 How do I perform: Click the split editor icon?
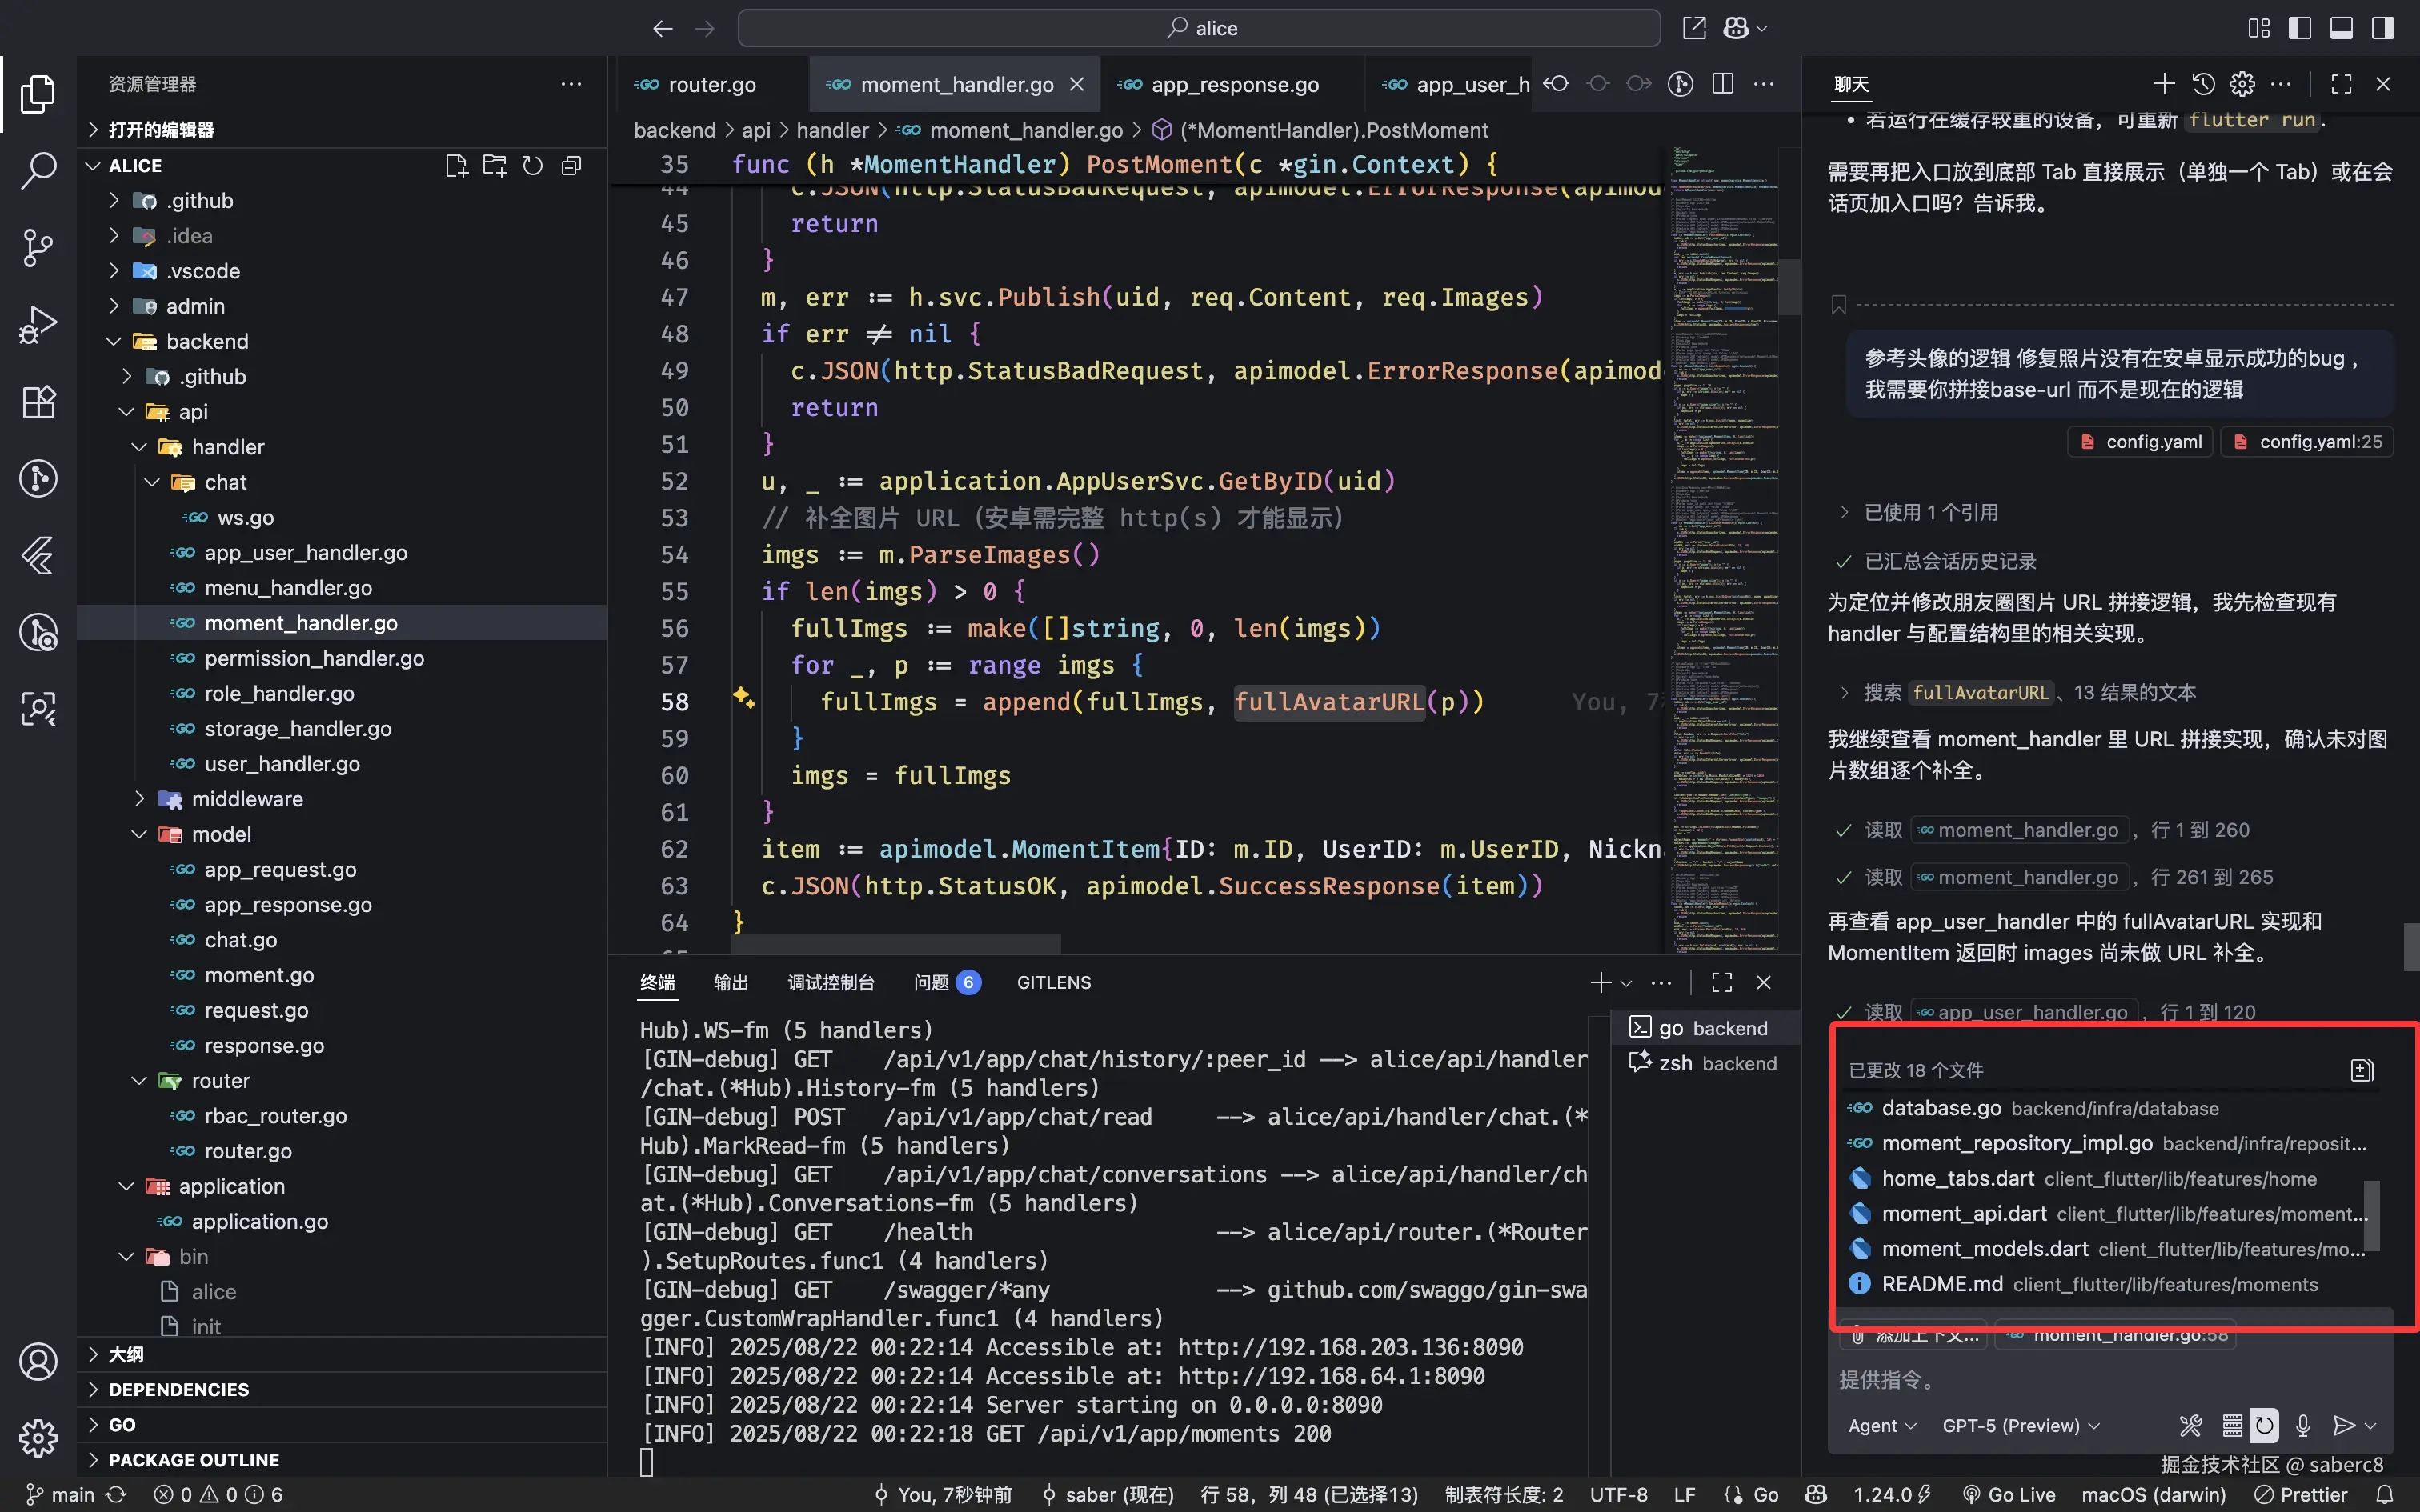click(1722, 84)
